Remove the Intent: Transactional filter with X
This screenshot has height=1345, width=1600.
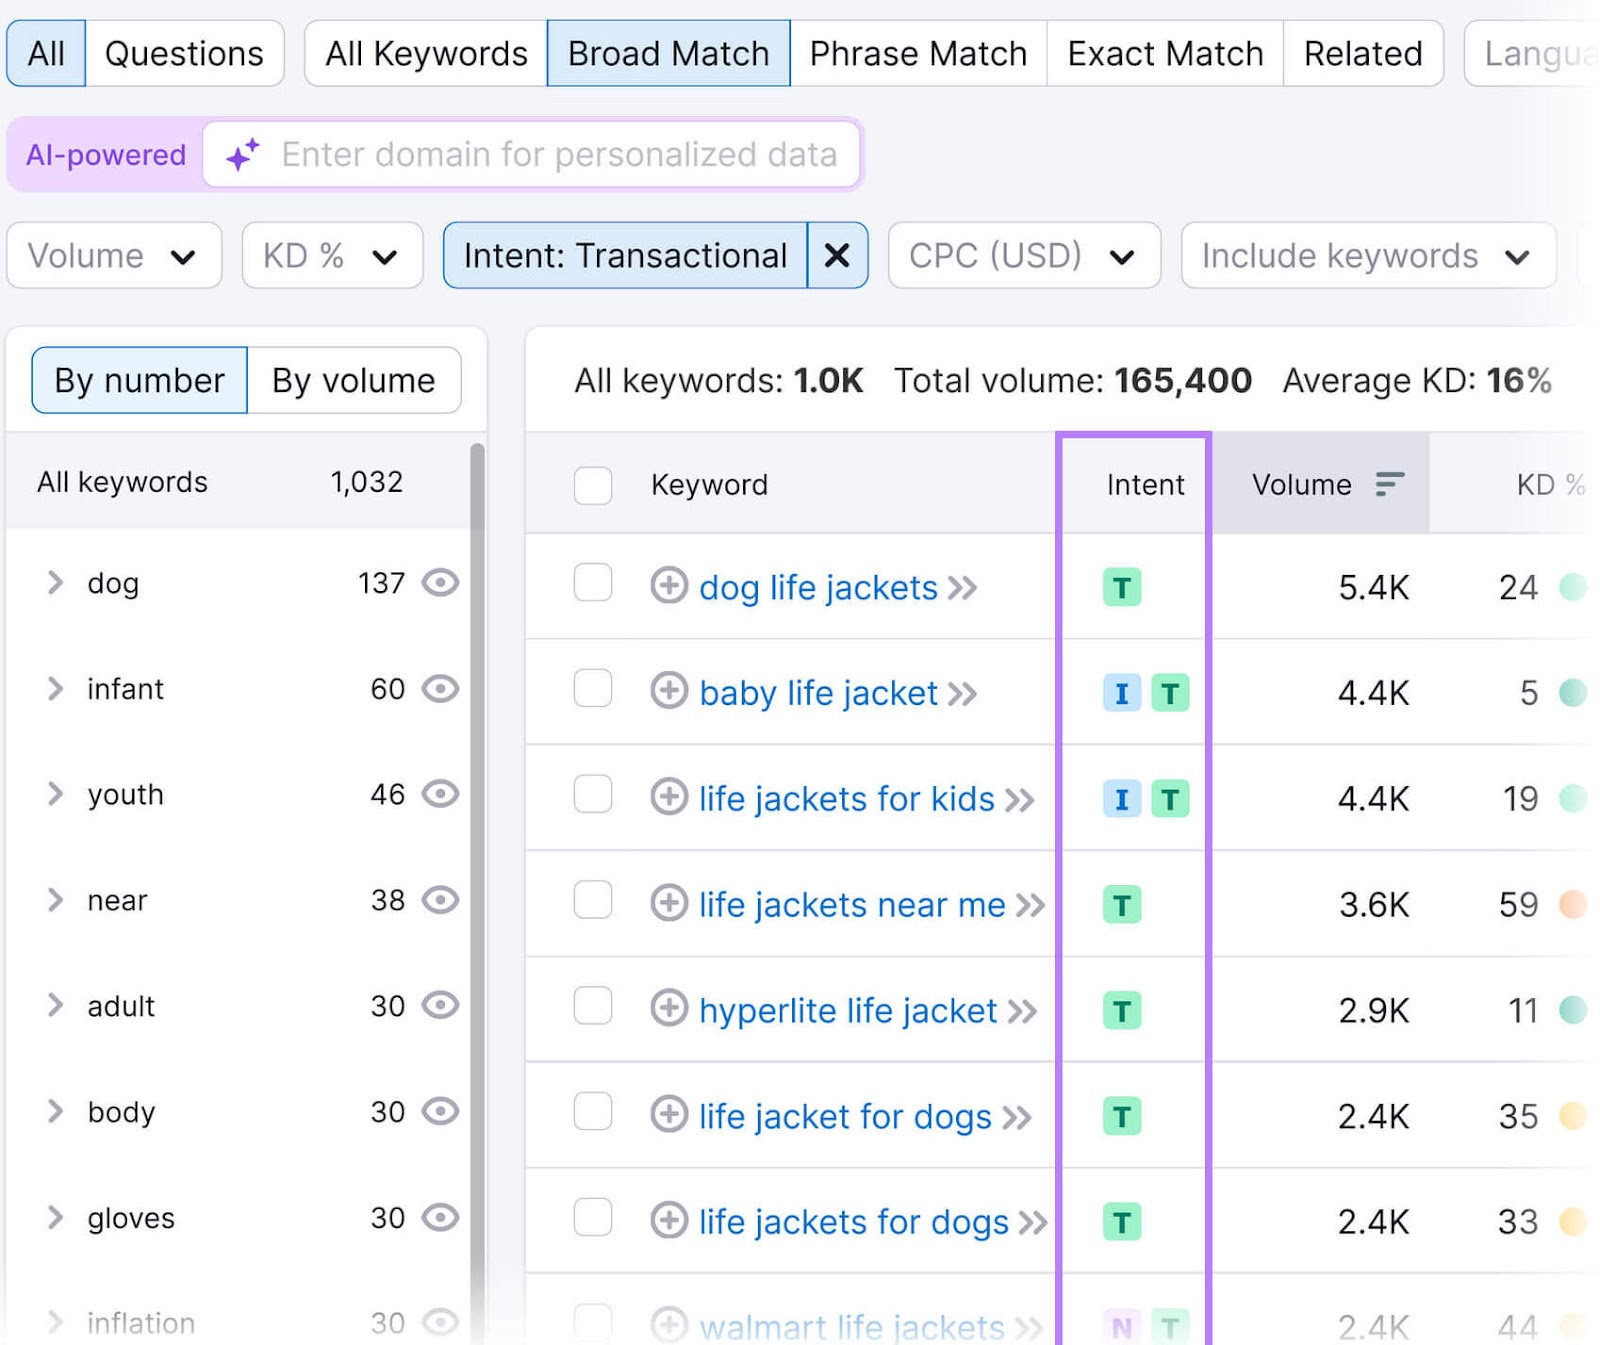[837, 256]
